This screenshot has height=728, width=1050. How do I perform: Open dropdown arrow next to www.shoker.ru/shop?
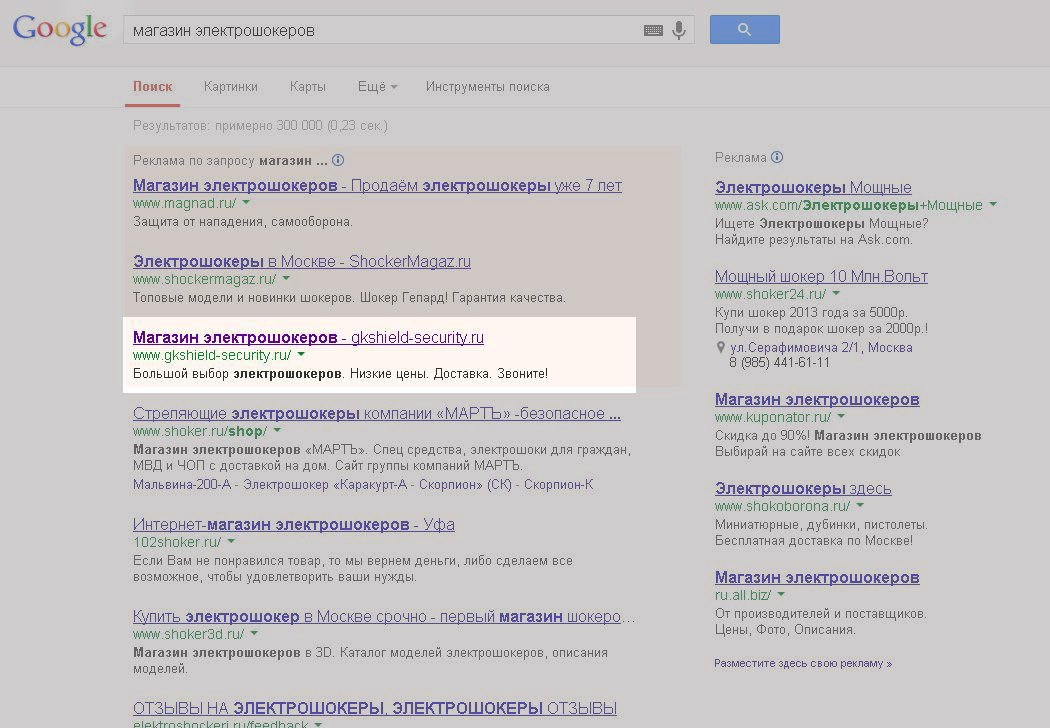[277, 430]
